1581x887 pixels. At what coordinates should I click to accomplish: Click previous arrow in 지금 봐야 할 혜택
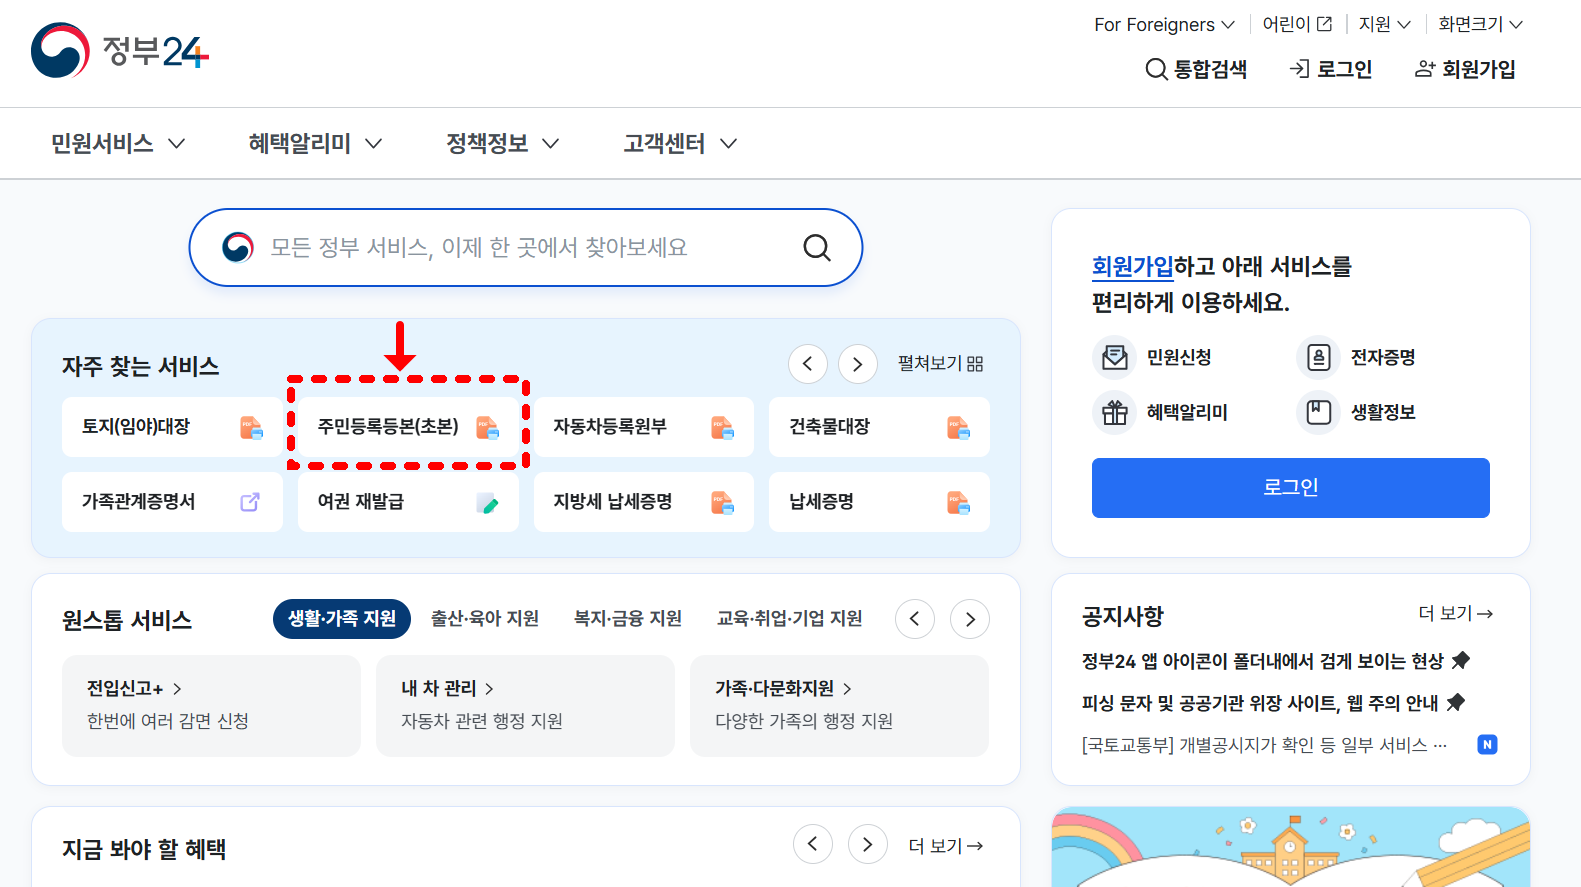pos(813,844)
